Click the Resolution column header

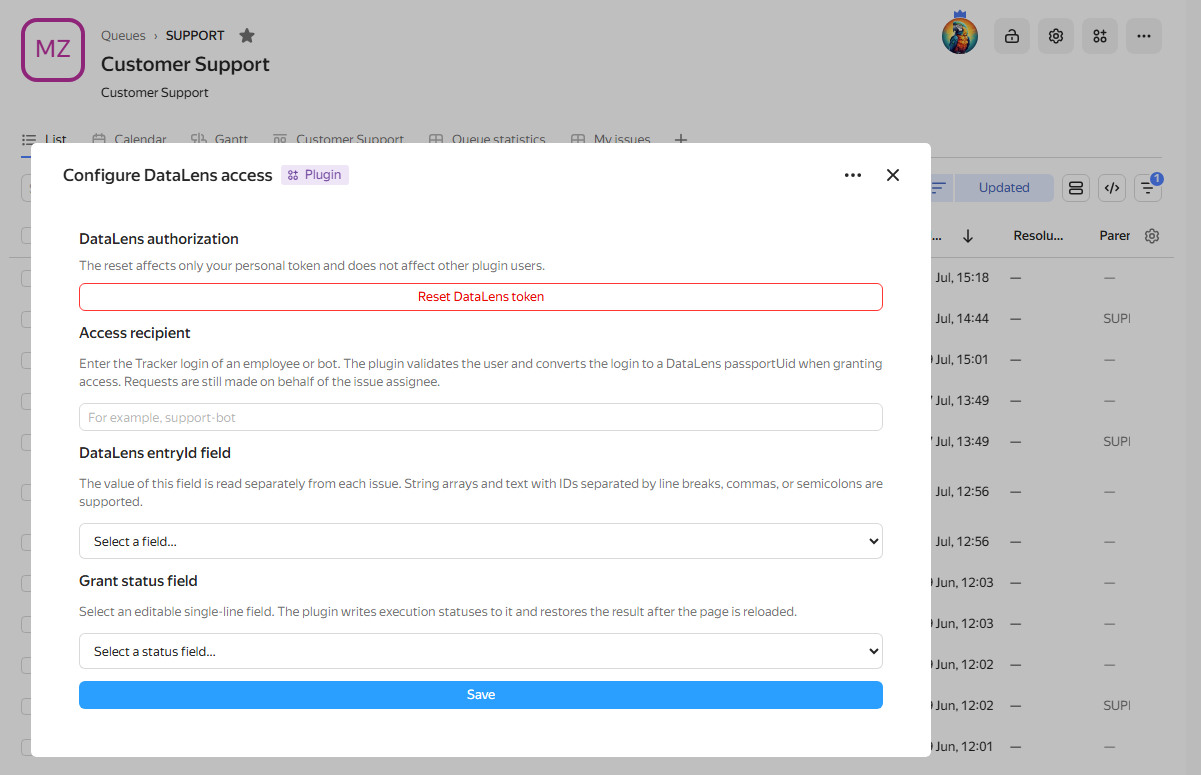click(x=1038, y=236)
